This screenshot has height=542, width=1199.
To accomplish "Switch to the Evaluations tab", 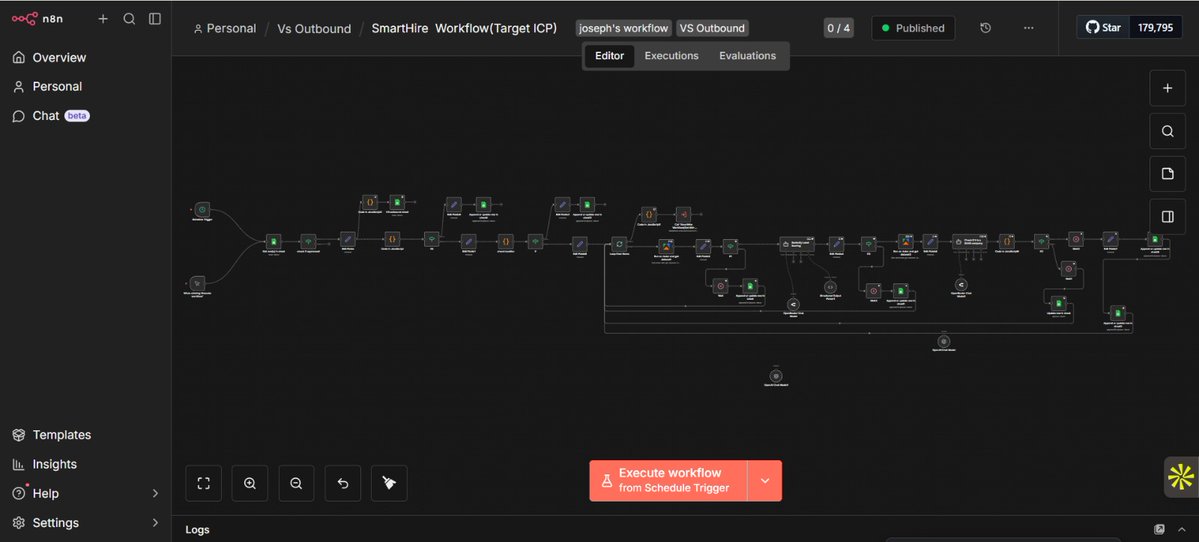I will click(747, 56).
